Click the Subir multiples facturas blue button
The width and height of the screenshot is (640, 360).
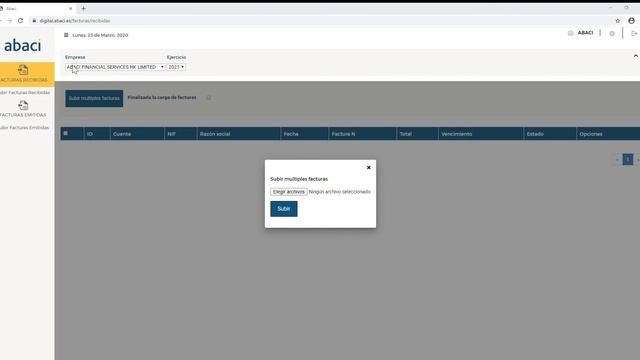[x=94, y=98]
